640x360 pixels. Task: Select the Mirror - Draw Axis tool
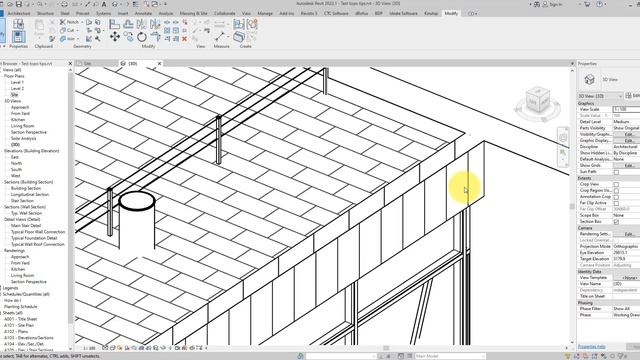click(x=155, y=24)
